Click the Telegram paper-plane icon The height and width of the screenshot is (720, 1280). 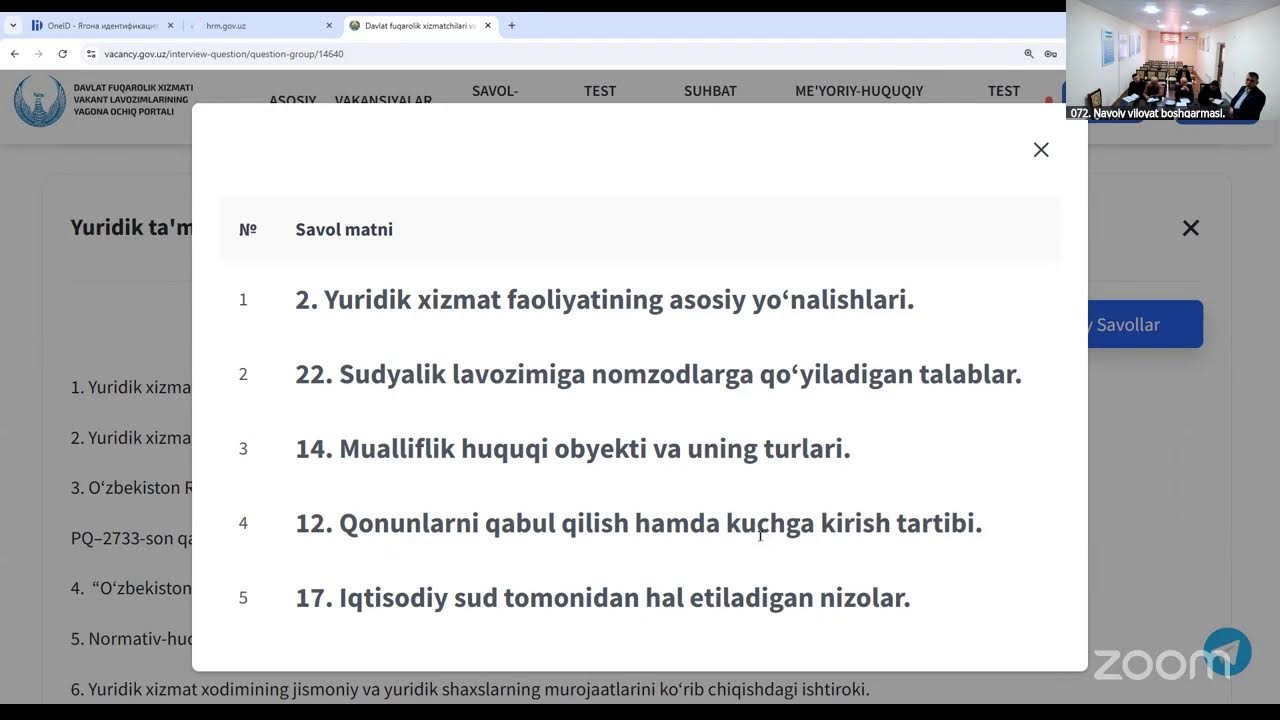1227,652
